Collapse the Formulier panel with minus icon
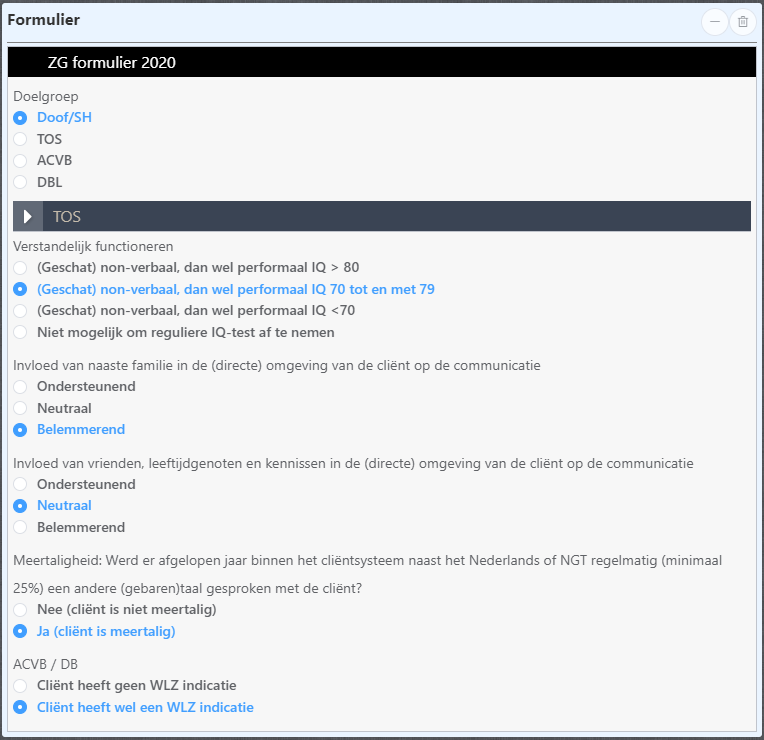 [x=715, y=22]
